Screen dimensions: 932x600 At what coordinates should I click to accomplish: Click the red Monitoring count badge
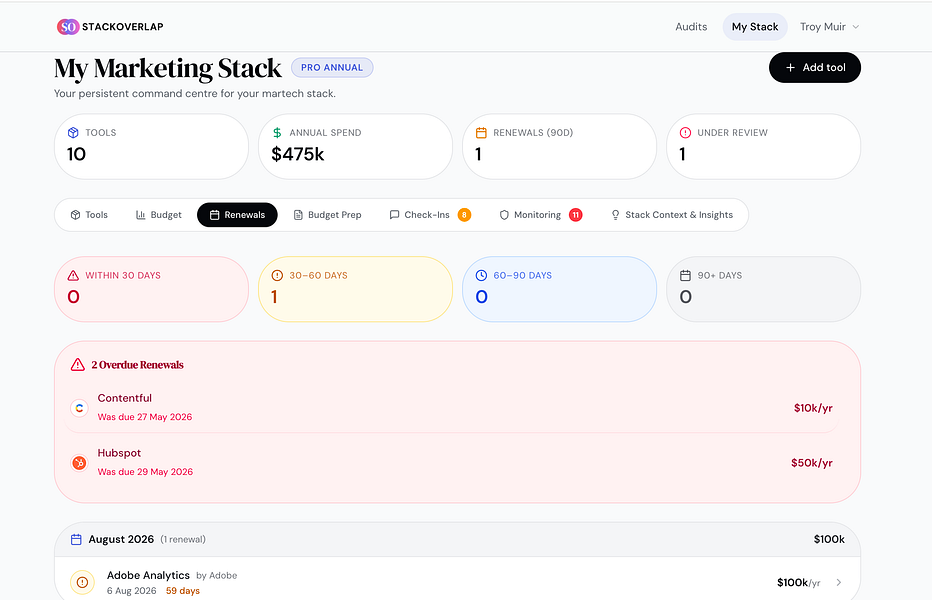575,215
